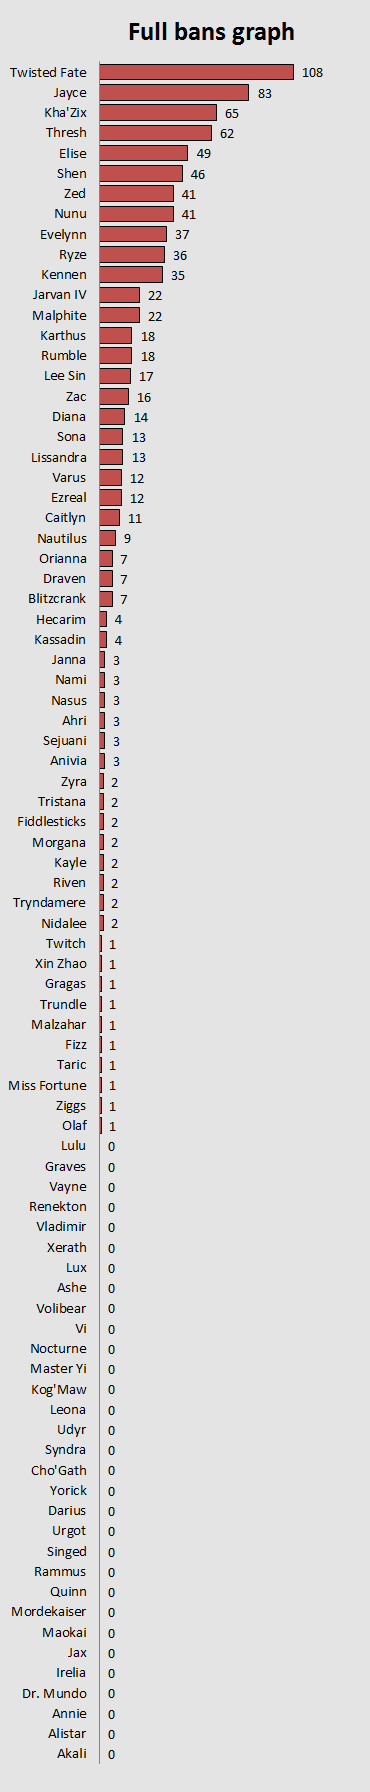Click the Nunu bar
370x1792 pixels.
pos(137,214)
